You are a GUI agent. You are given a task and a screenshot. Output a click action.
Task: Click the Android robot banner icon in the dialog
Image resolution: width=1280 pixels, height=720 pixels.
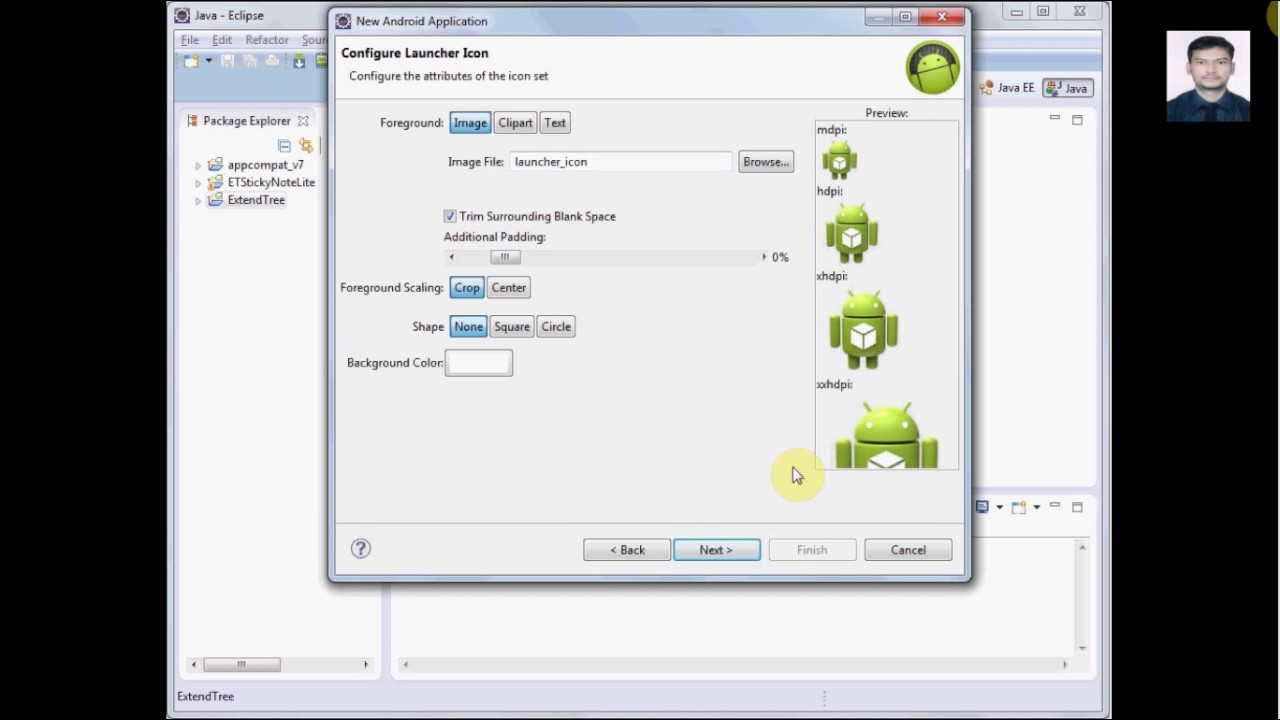point(932,68)
